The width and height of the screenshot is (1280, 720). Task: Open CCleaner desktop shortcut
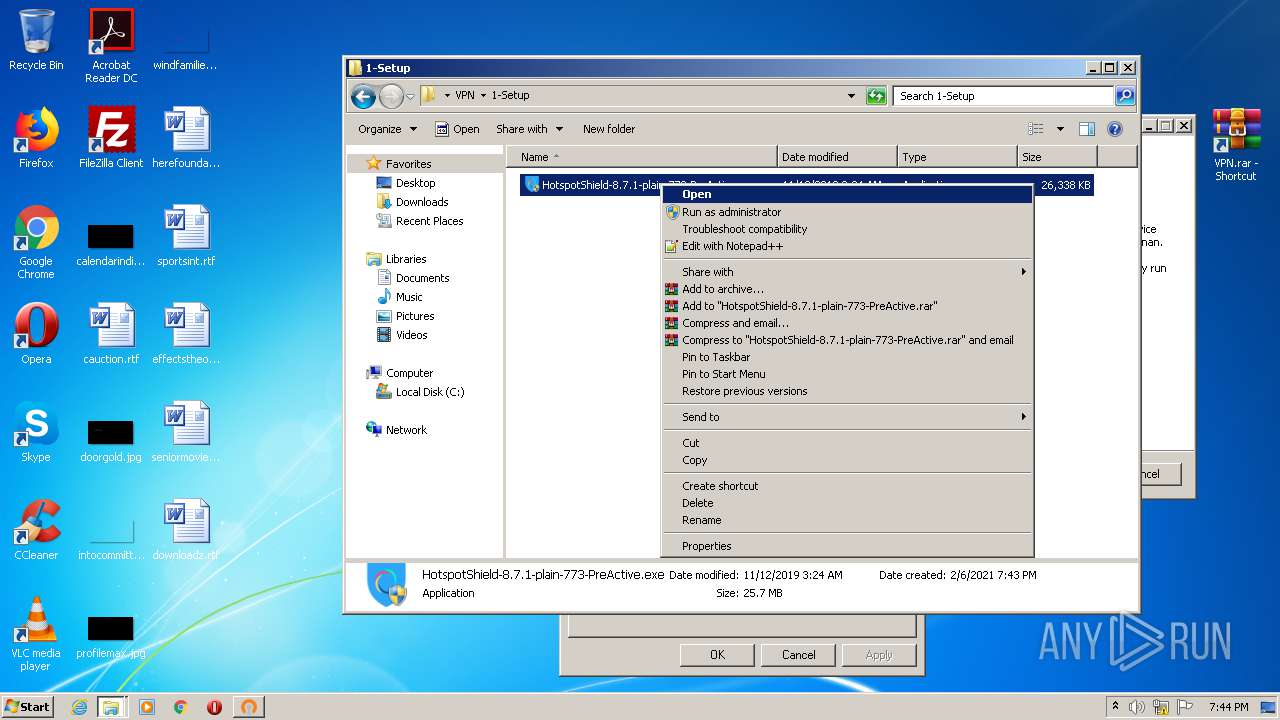coord(36,530)
